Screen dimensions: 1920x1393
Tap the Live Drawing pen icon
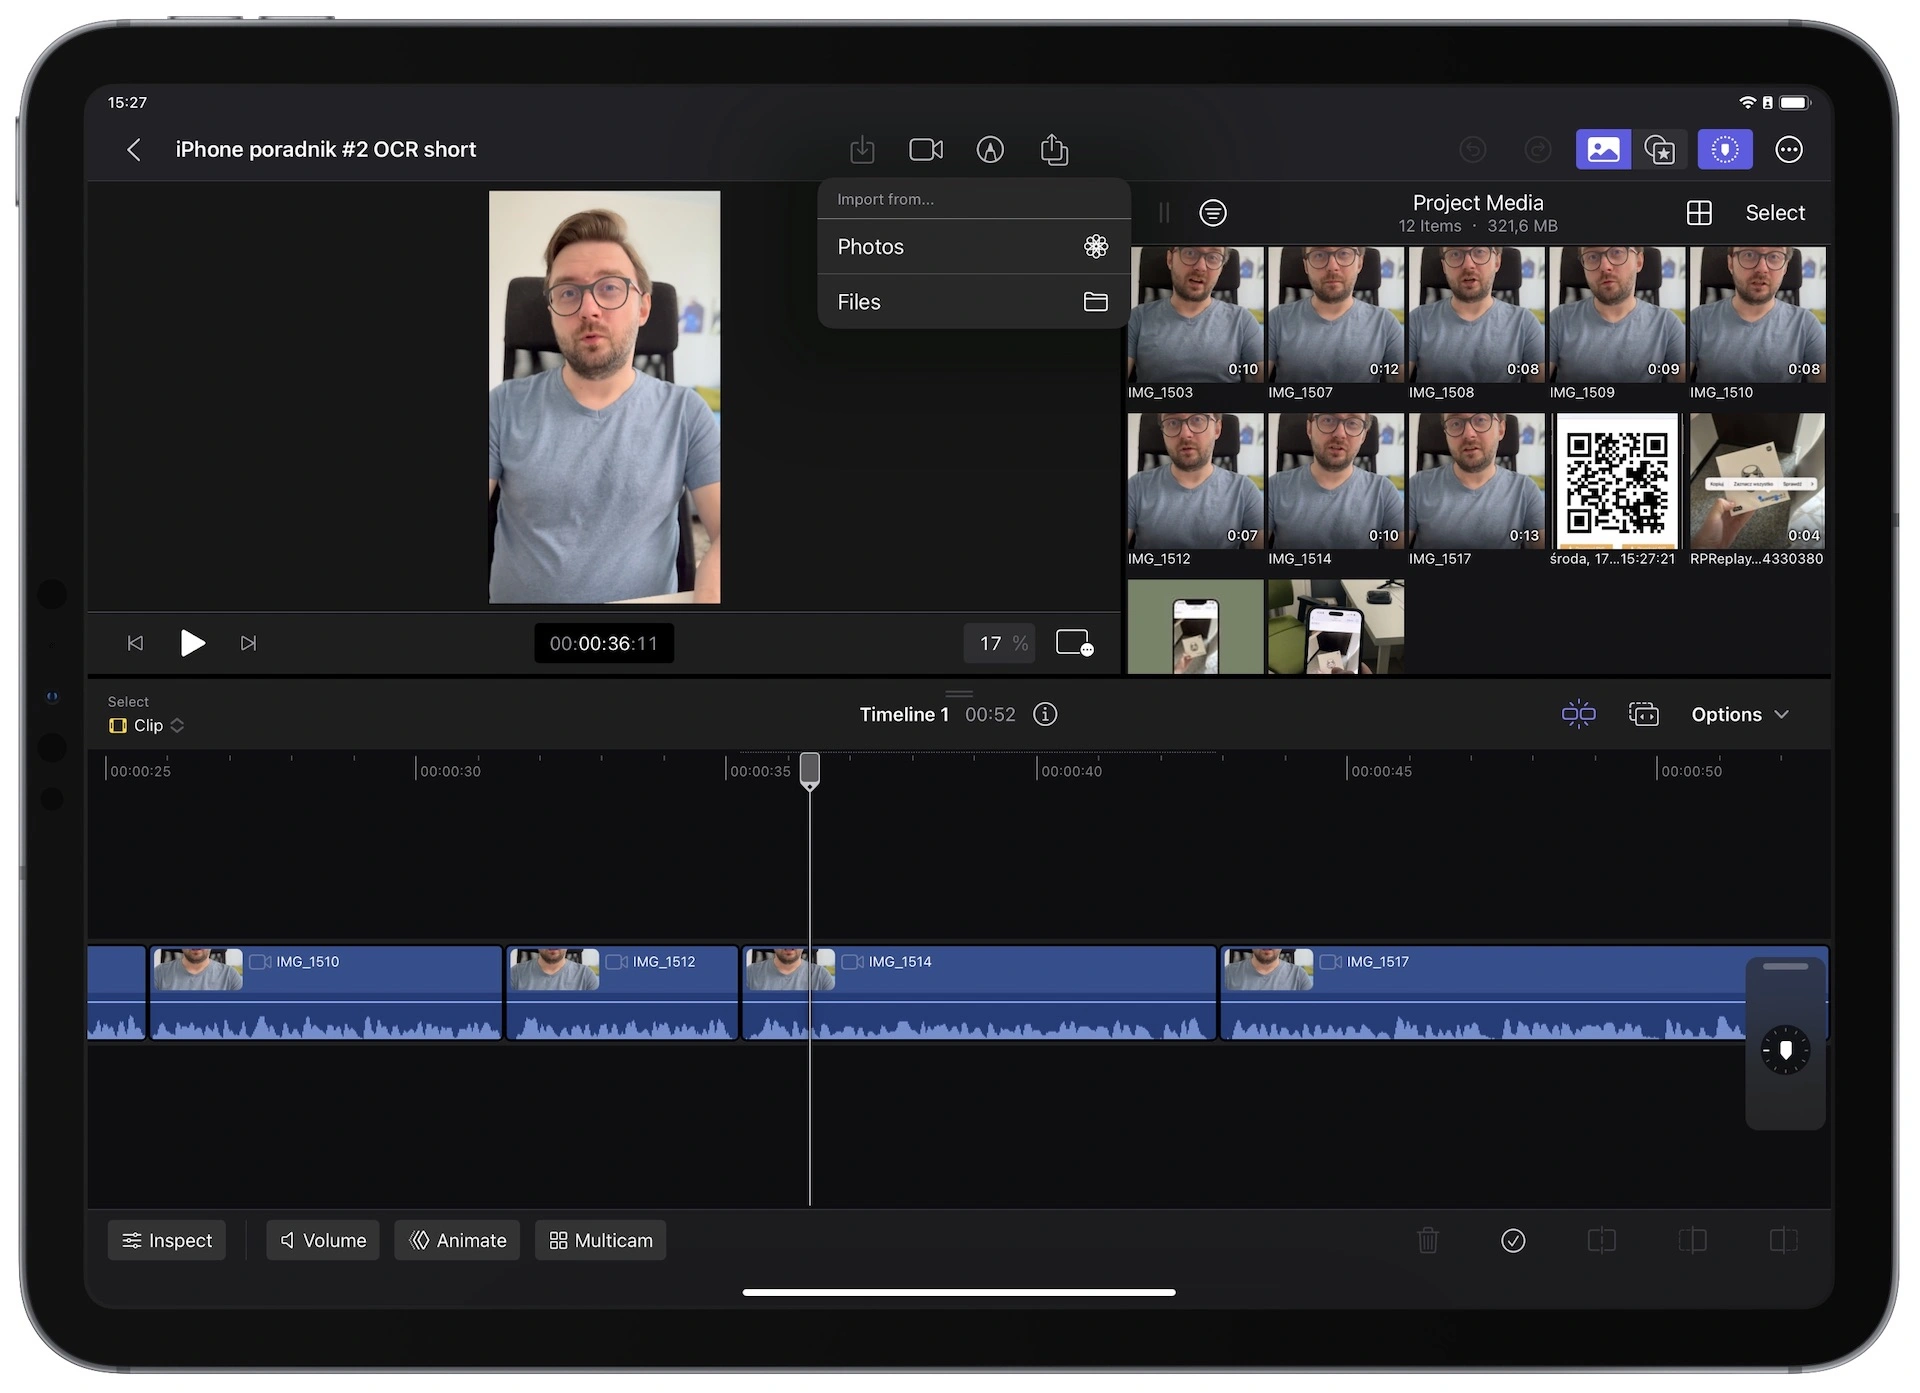pyautogui.click(x=990, y=150)
